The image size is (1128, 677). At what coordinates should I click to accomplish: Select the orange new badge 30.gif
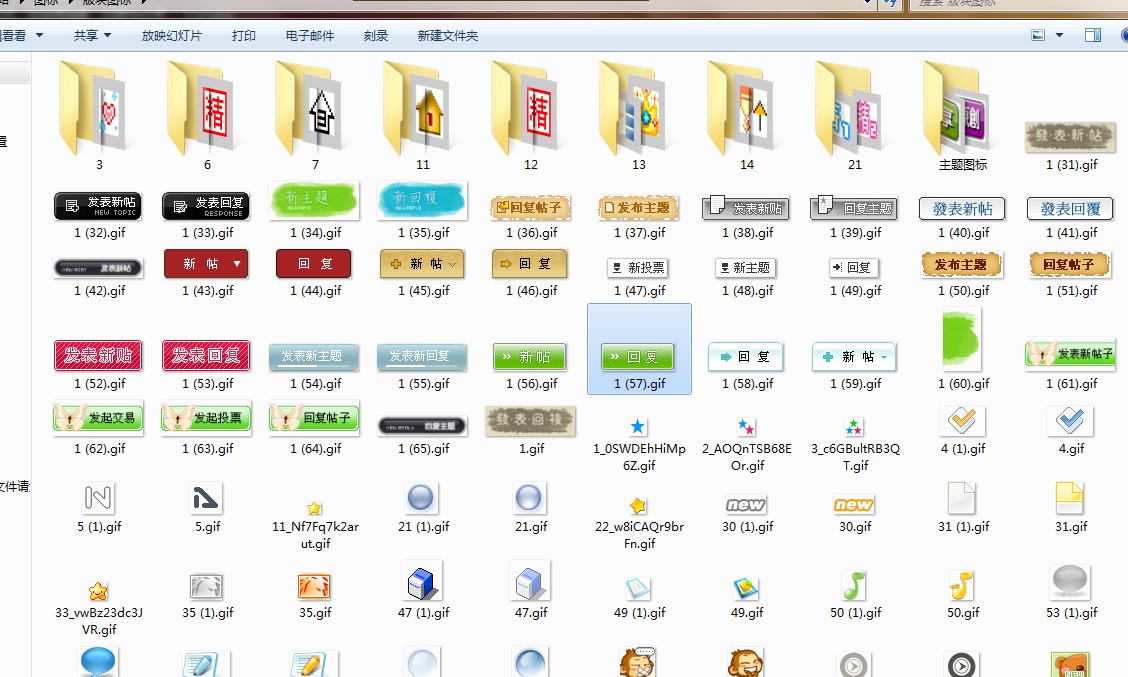854,504
